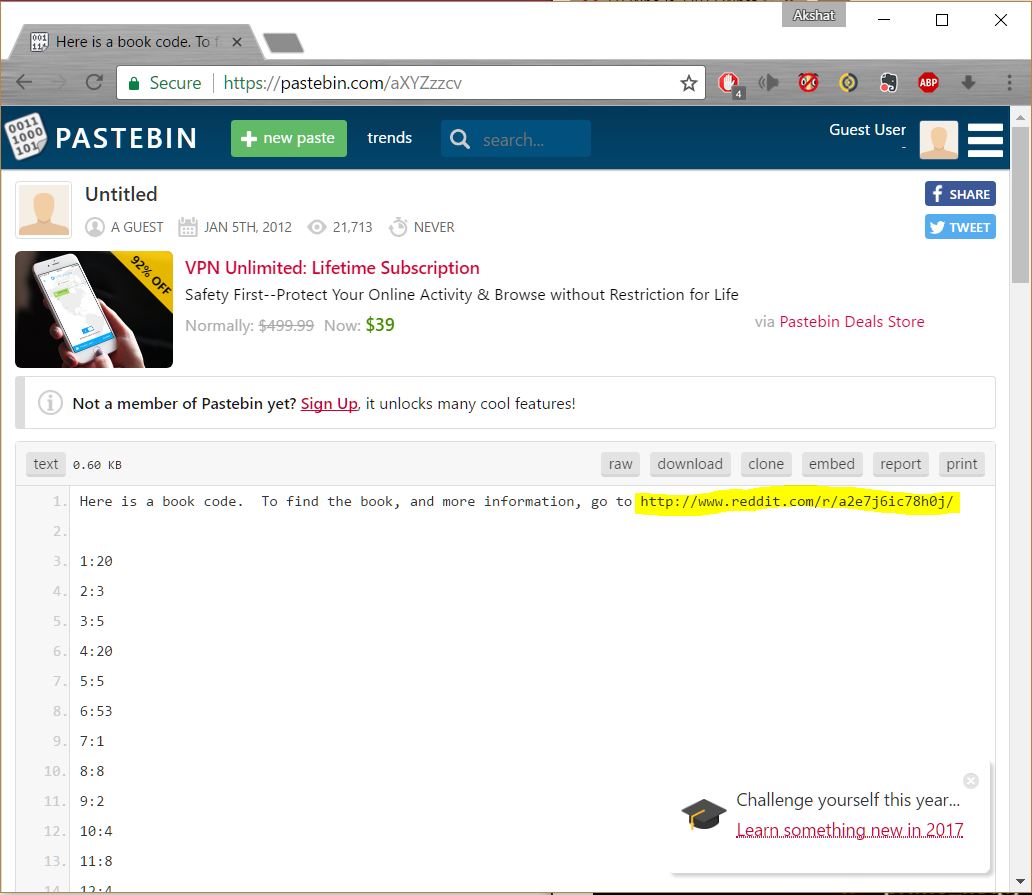This screenshot has height=895, width=1032.
Task: Click the 'NEVER' expiry text
Action: click(x=434, y=227)
